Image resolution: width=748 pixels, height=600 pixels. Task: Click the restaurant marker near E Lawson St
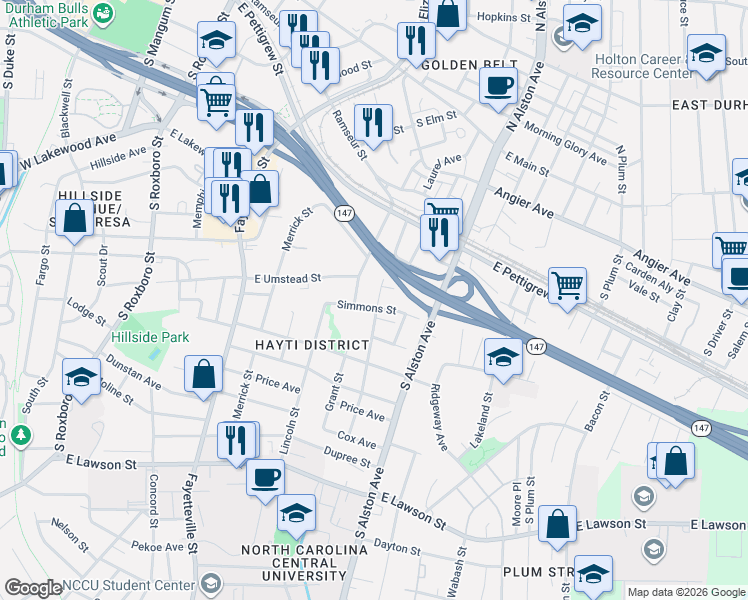pyautogui.click(x=237, y=444)
